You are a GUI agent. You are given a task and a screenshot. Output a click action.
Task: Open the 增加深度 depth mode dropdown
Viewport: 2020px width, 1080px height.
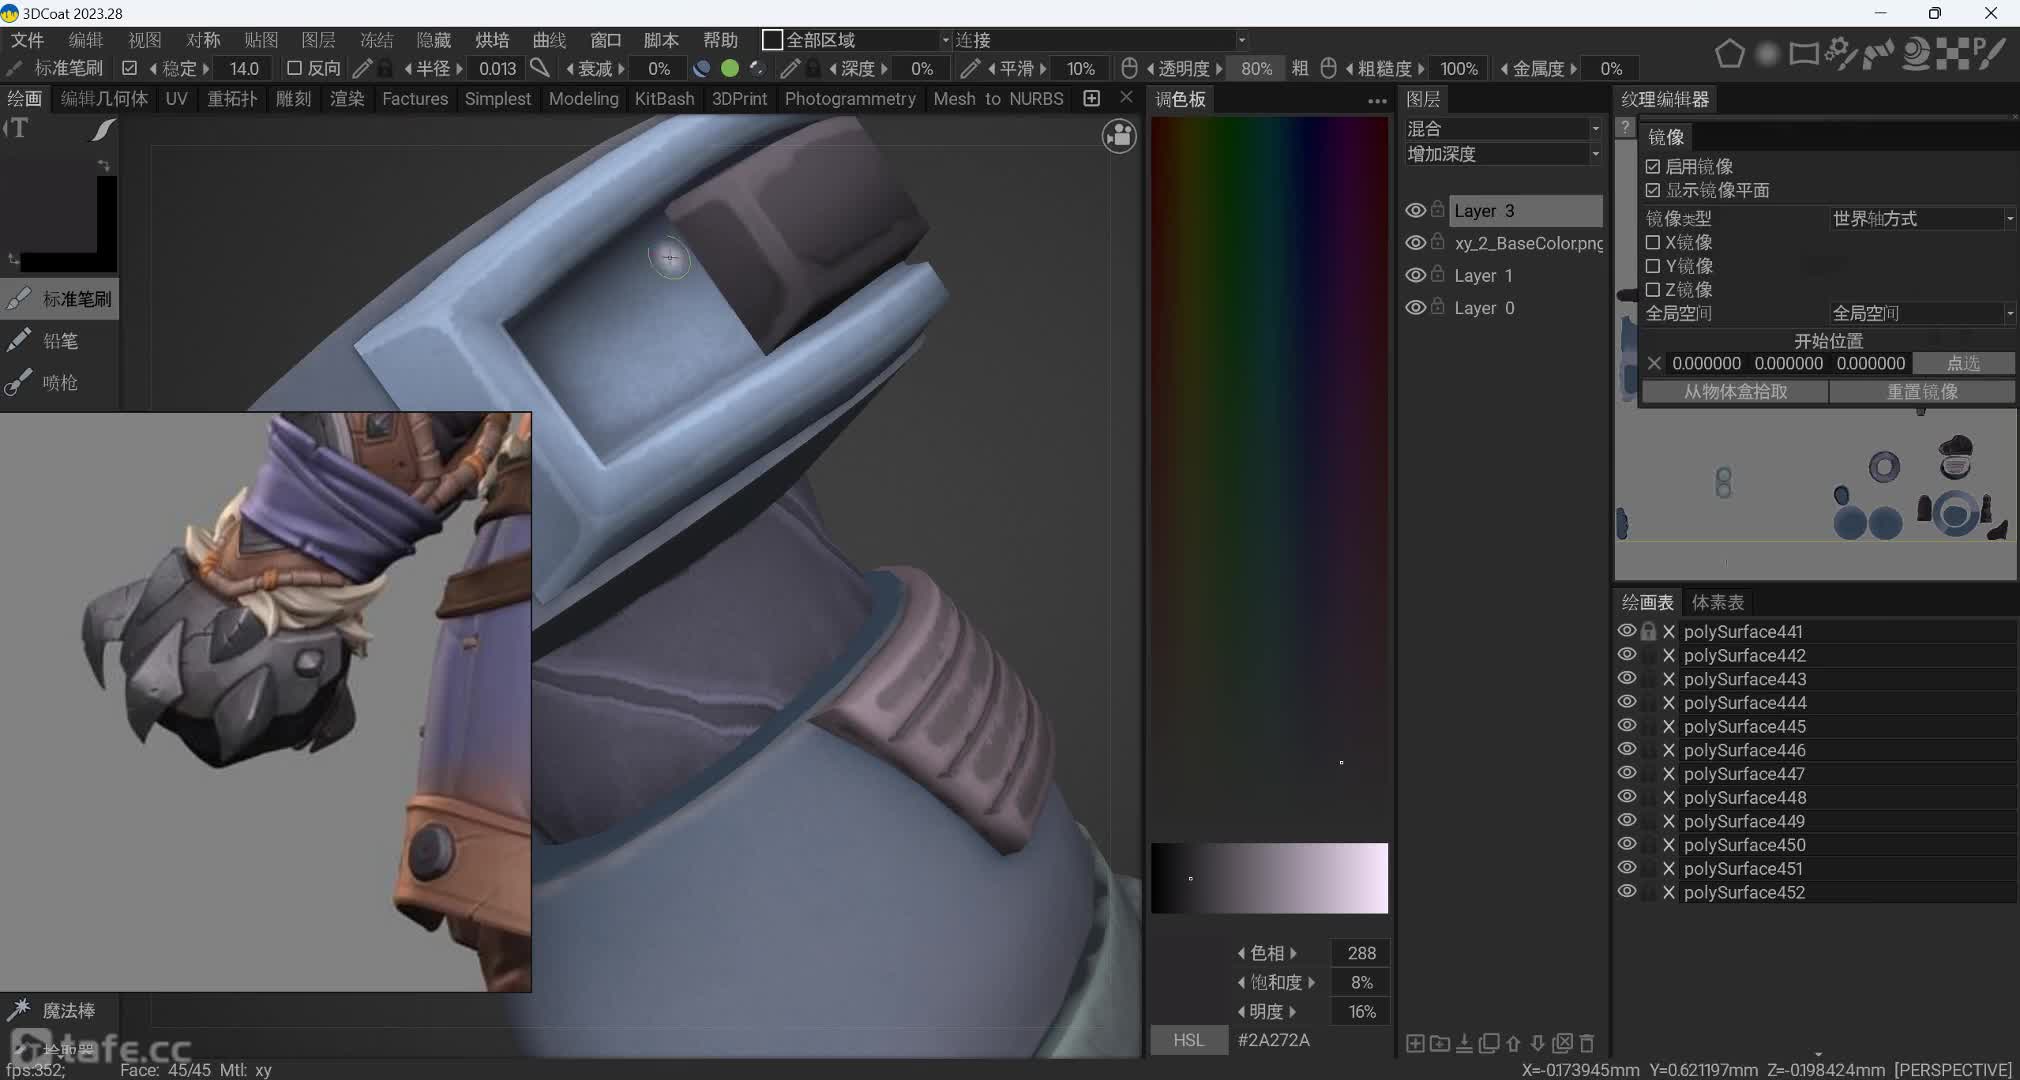(1503, 154)
